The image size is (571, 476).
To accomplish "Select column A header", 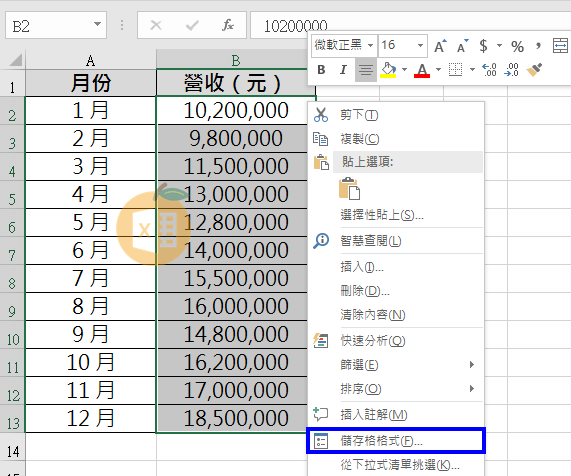I will tap(91, 60).
